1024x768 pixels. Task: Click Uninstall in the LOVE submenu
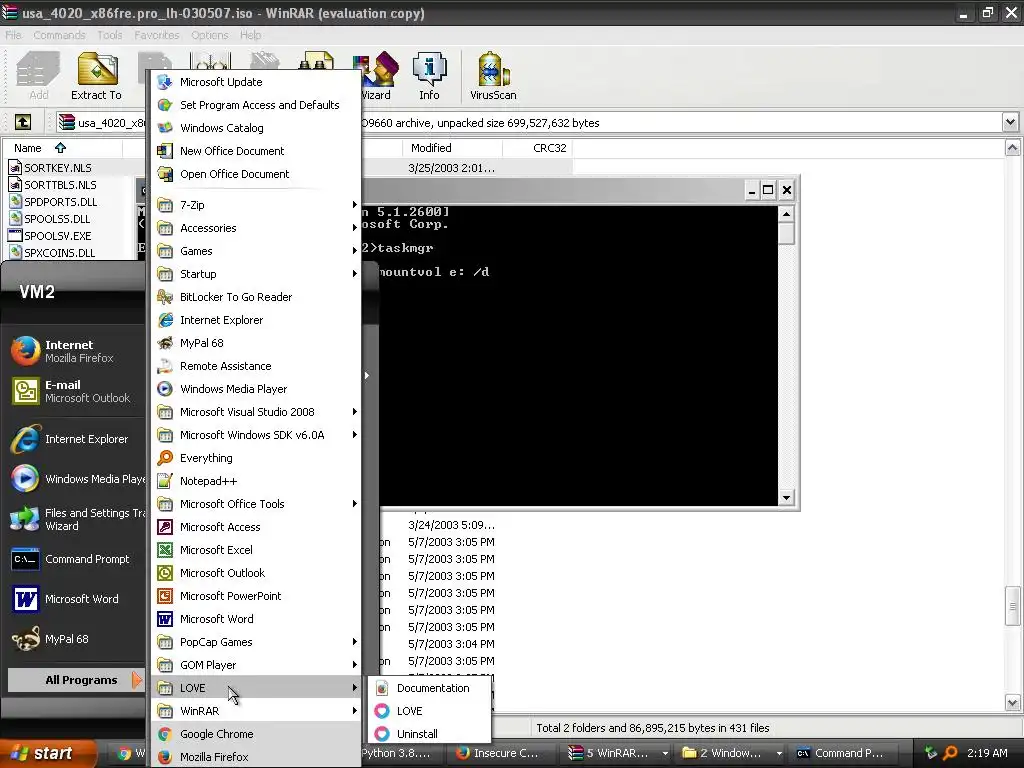click(430, 734)
